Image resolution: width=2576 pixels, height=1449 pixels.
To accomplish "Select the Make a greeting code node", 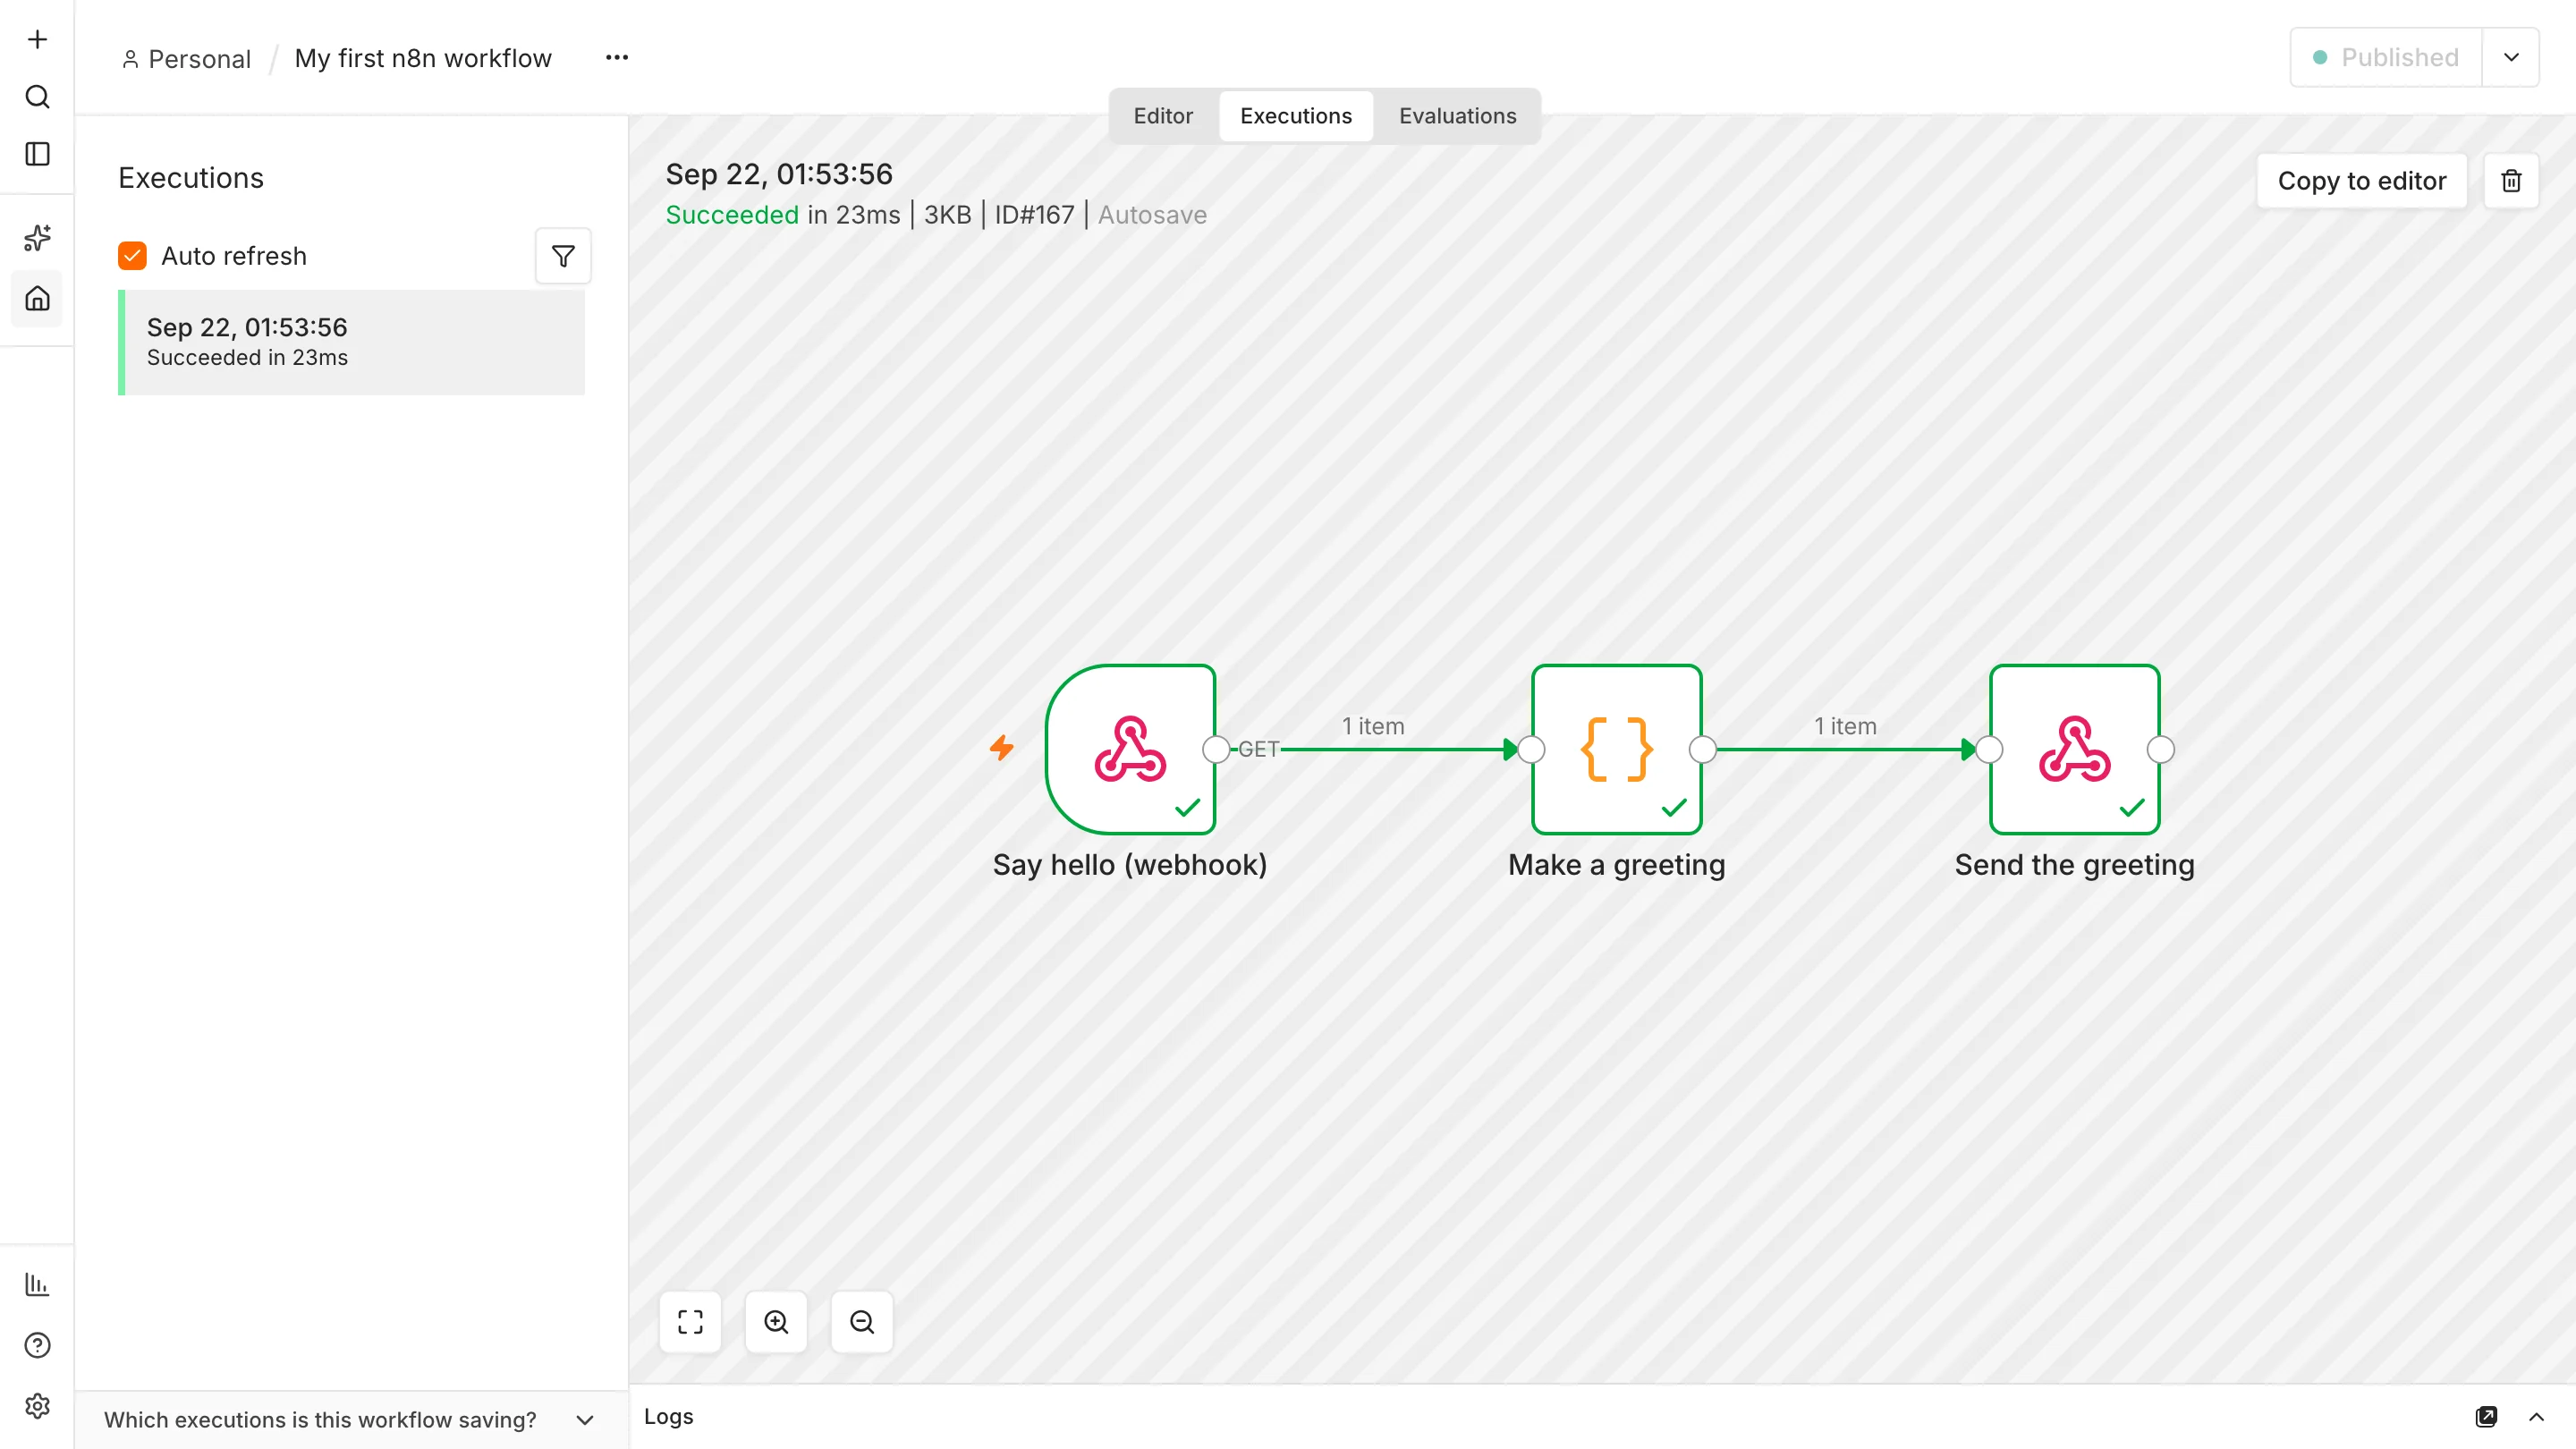I will point(1616,749).
